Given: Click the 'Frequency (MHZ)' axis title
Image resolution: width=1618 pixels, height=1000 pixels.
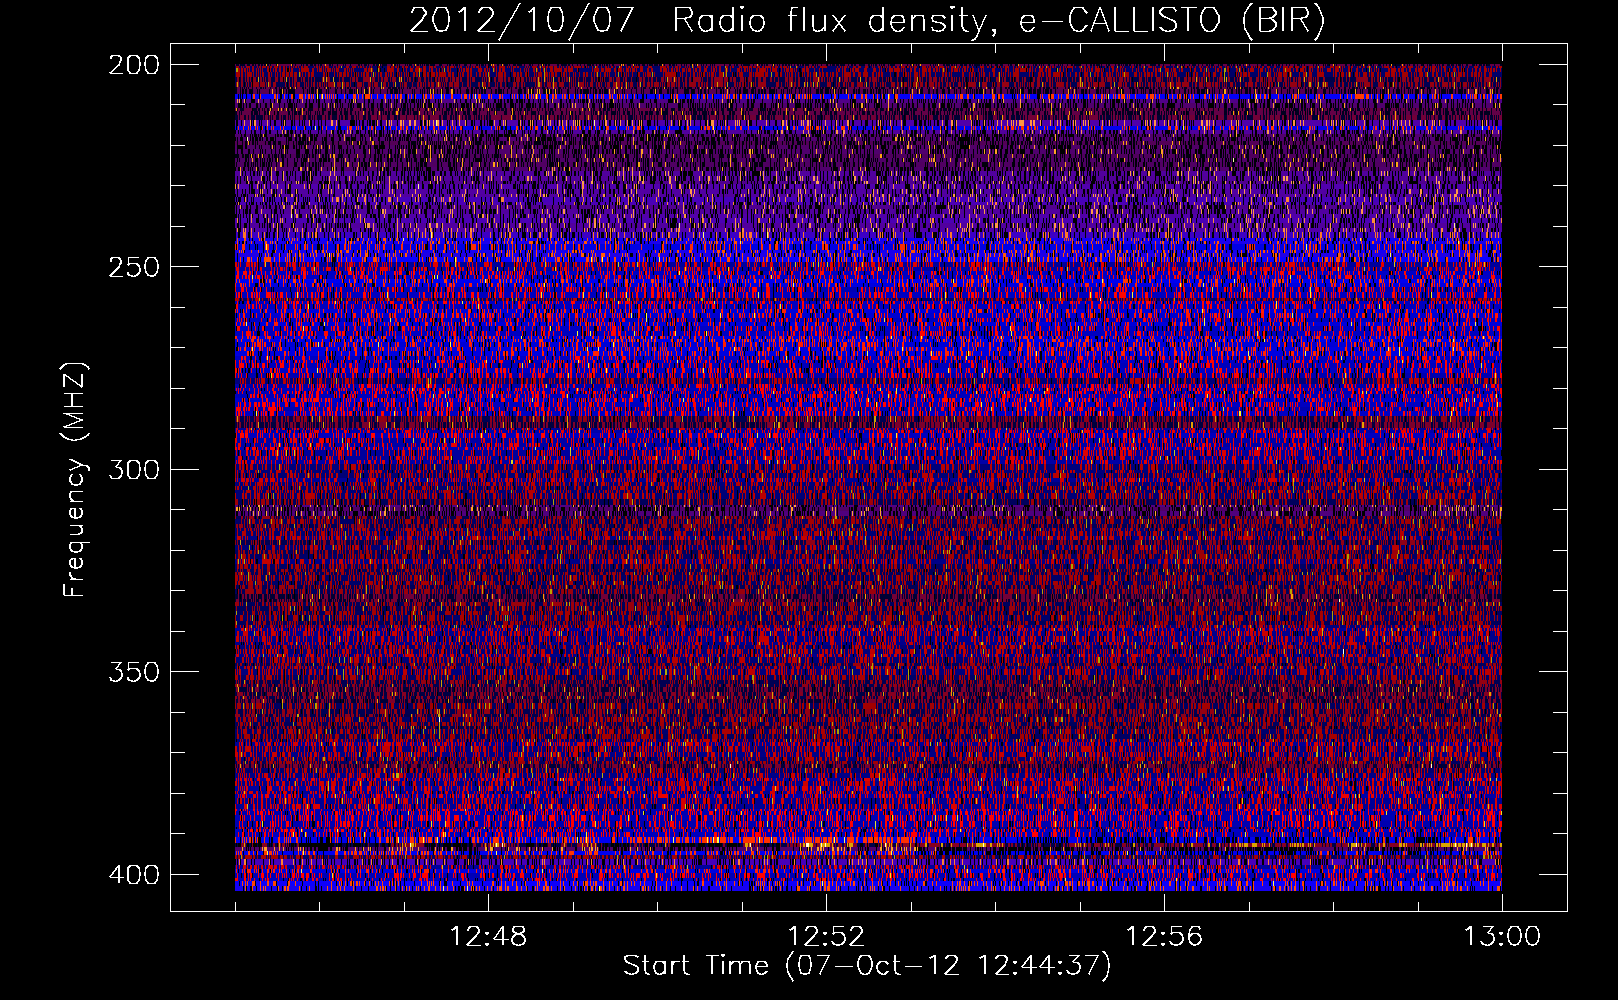Looking at the screenshot, I should coord(76,479).
